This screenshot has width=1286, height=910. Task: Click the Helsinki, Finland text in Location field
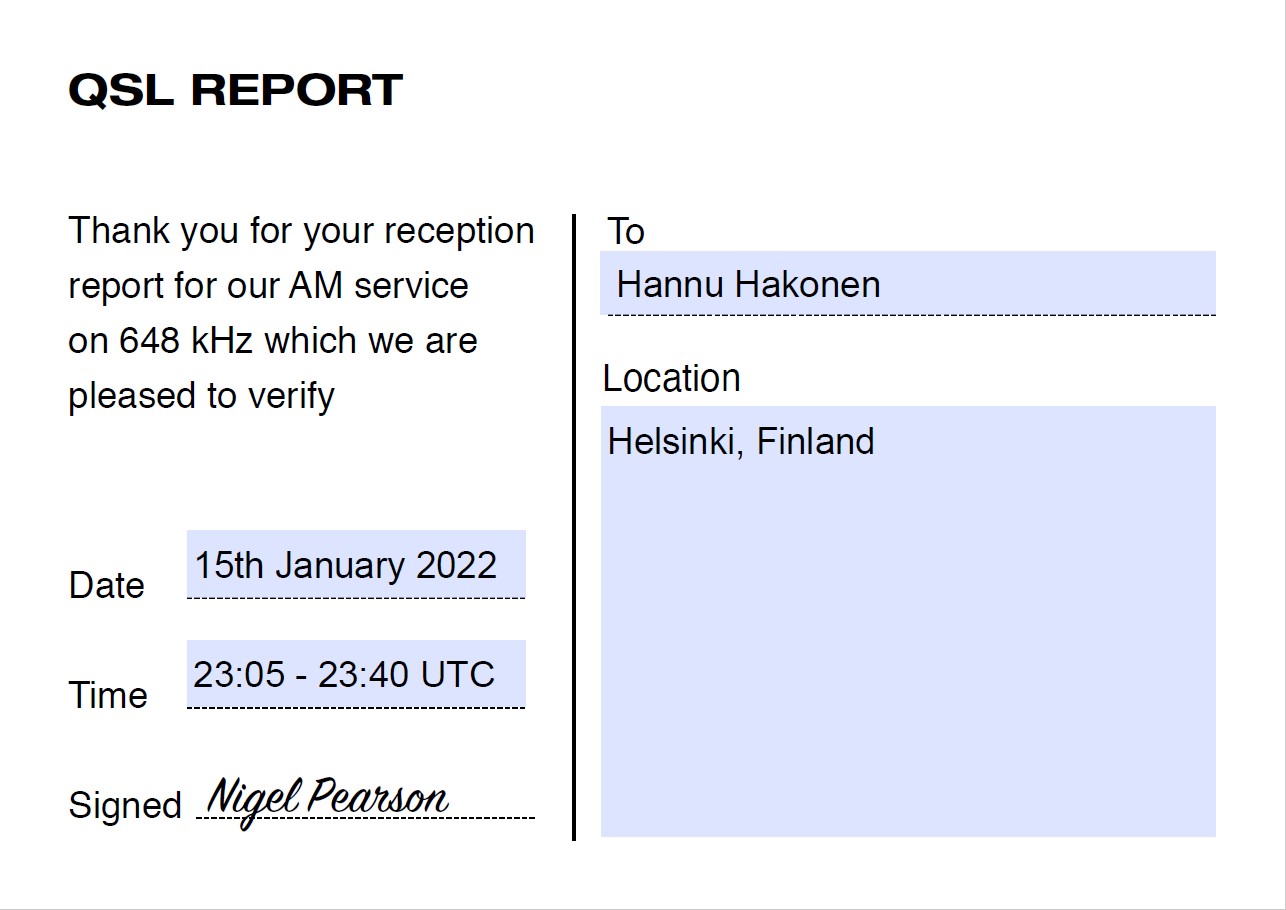pos(741,441)
